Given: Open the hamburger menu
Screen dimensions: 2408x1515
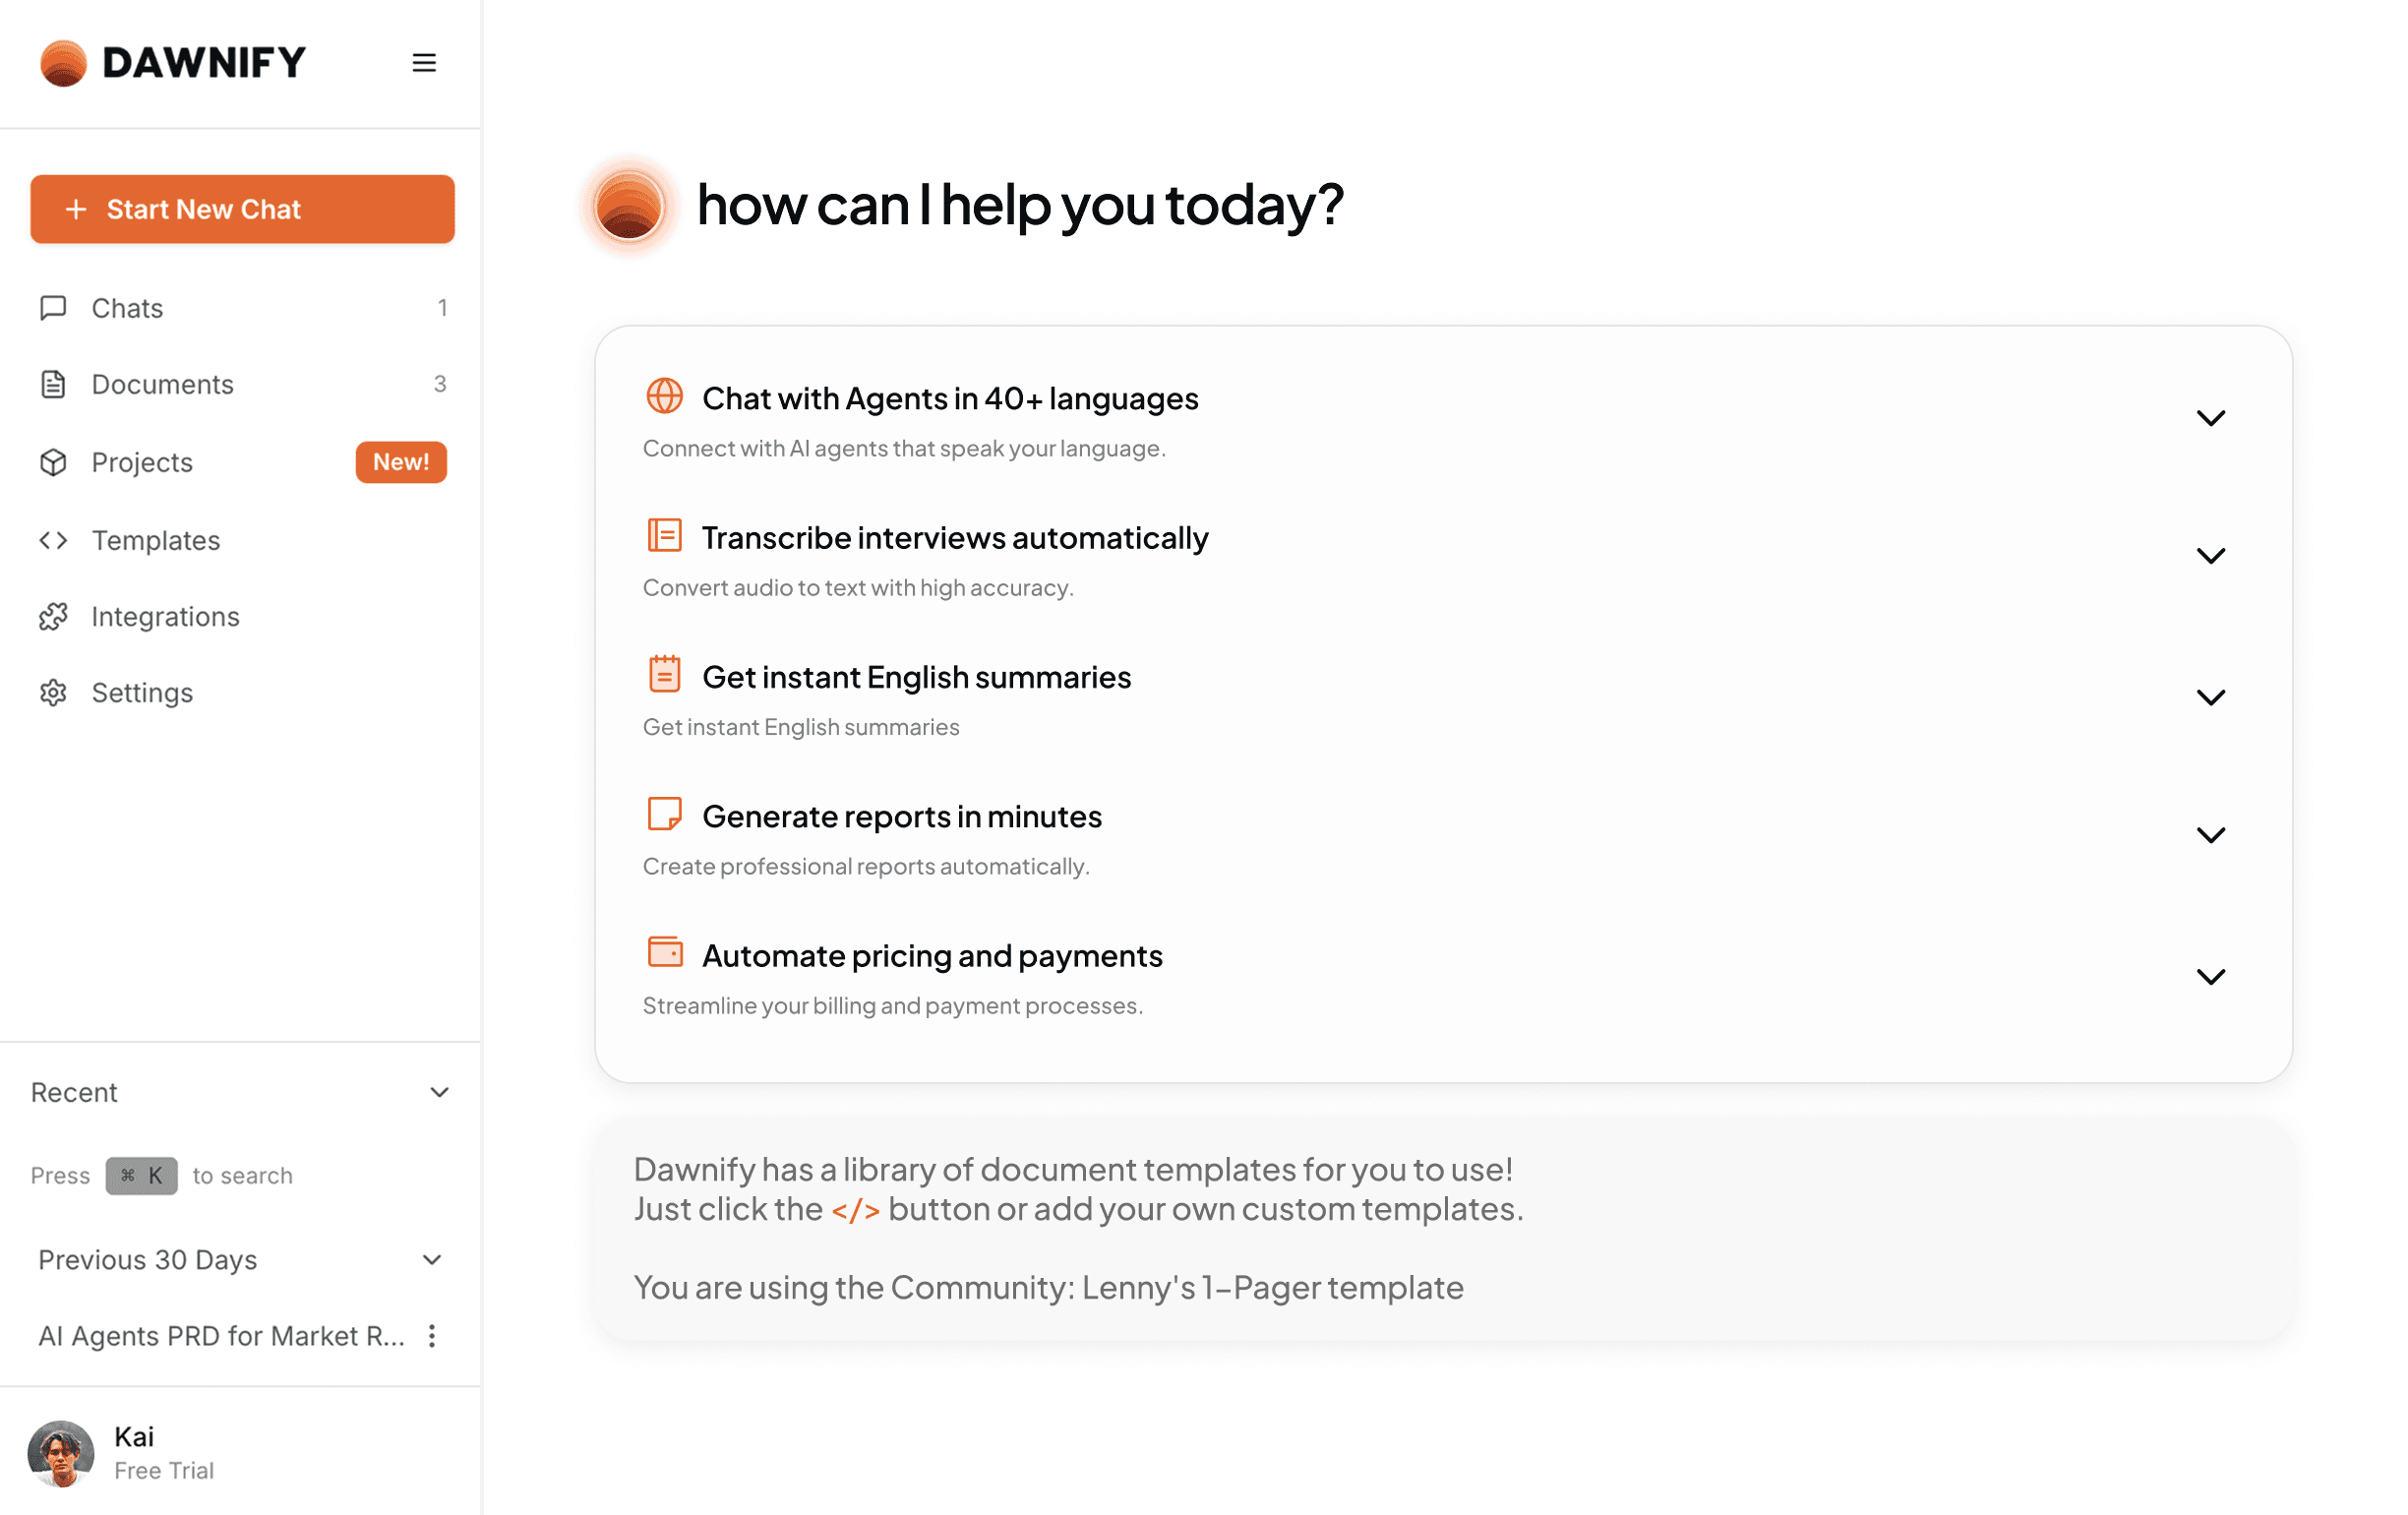Looking at the screenshot, I should [x=424, y=62].
